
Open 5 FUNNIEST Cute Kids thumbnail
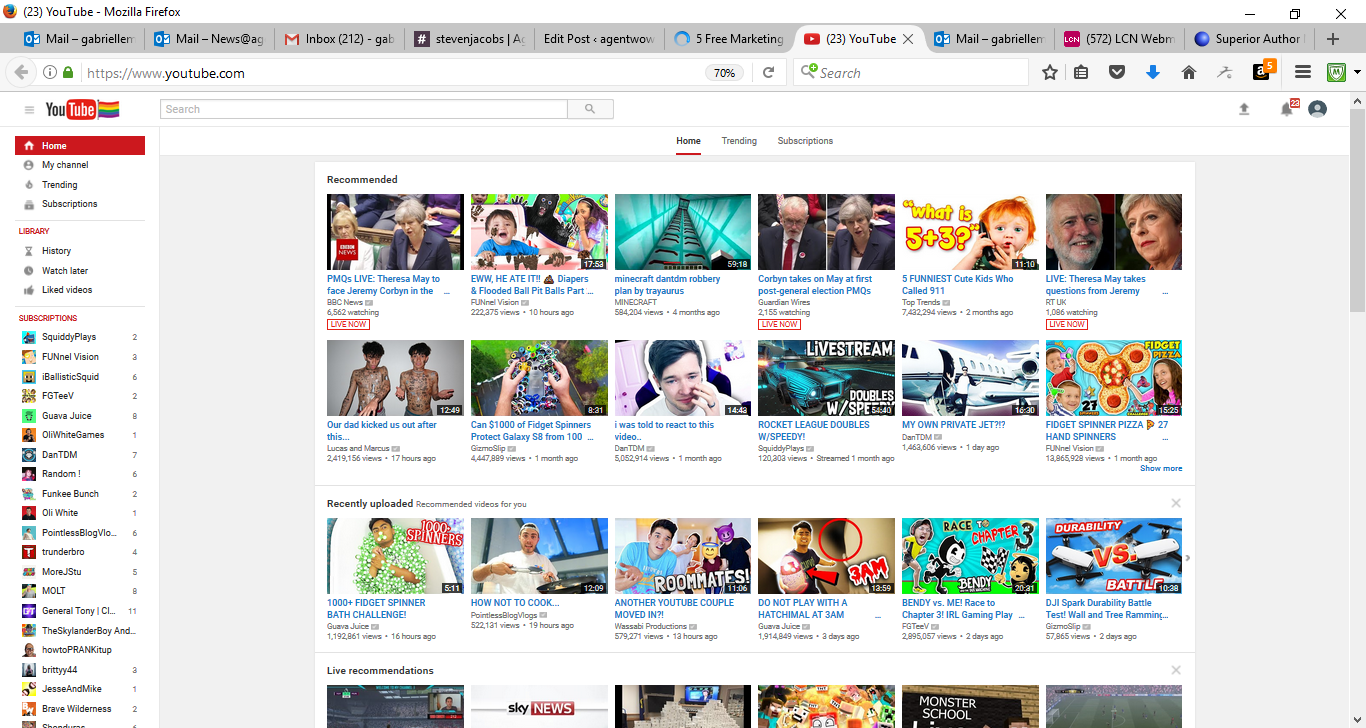pyautogui.click(x=970, y=232)
